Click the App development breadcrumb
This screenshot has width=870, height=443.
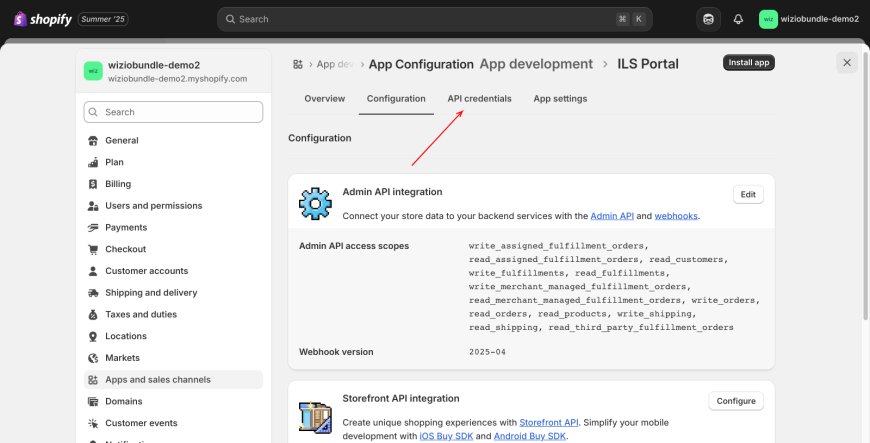tap(536, 64)
